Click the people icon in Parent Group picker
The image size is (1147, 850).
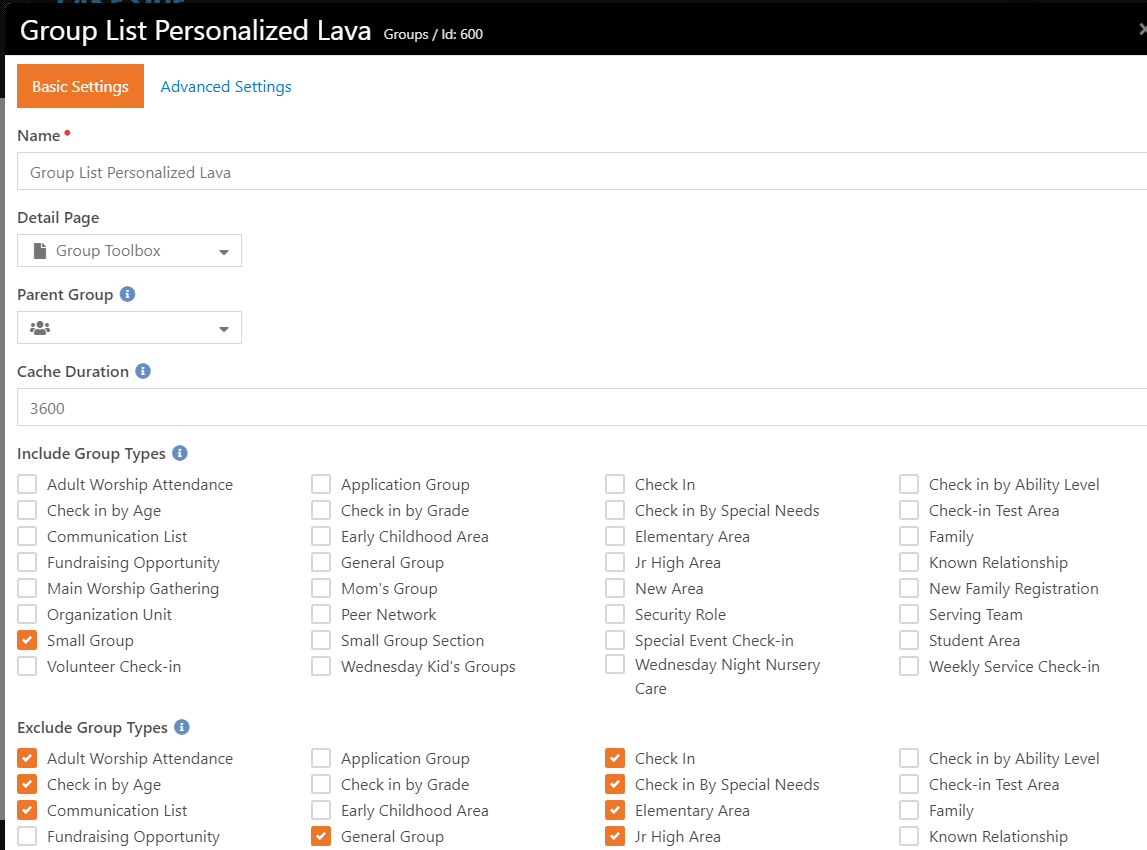[40, 328]
